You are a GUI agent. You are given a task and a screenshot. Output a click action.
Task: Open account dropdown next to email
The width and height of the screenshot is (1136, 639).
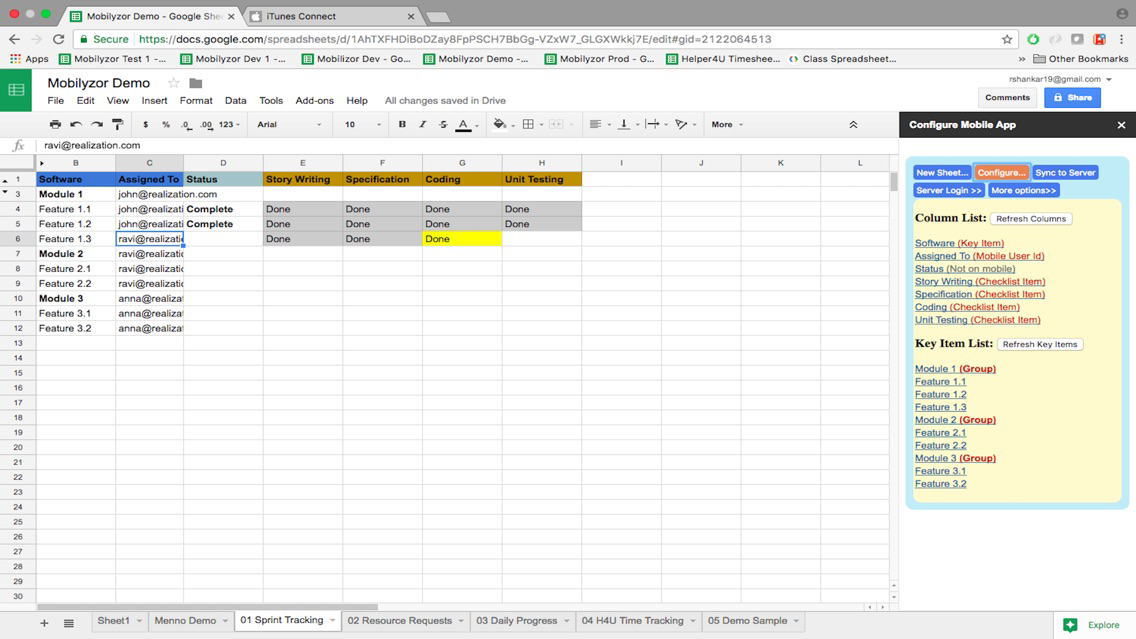[x=1108, y=79]
